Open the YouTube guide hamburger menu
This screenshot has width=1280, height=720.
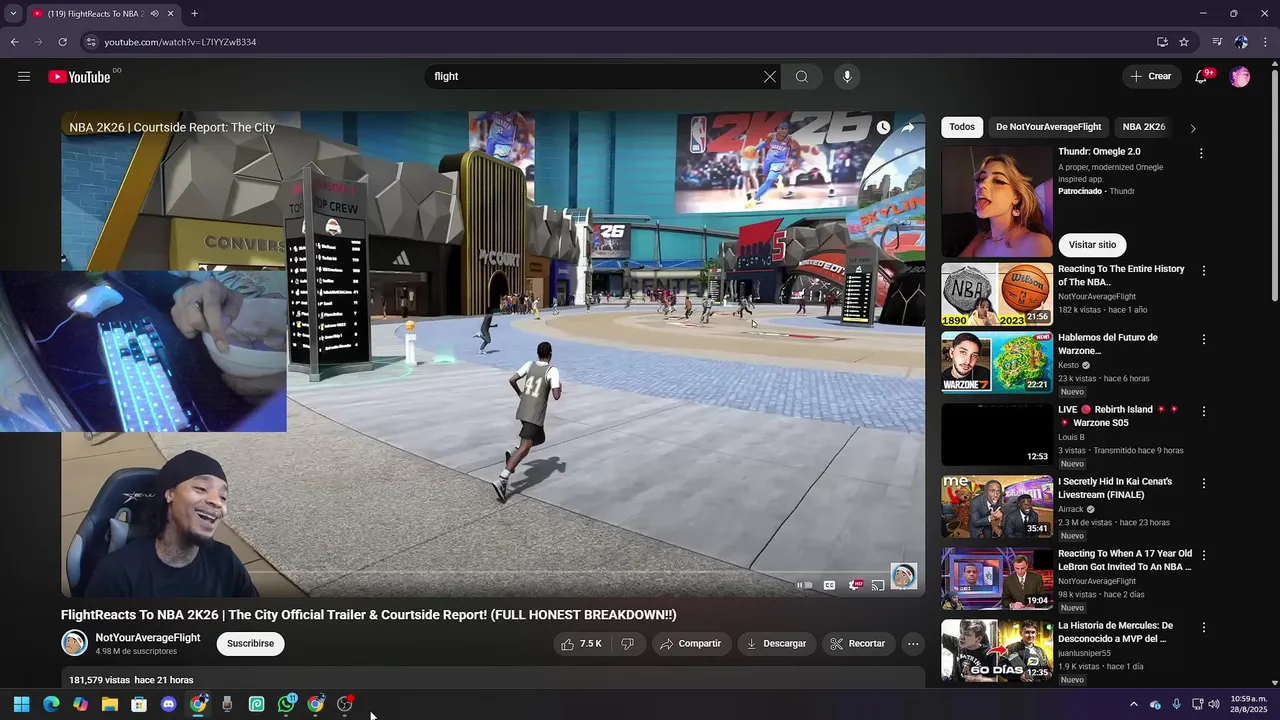coord(24,77)
